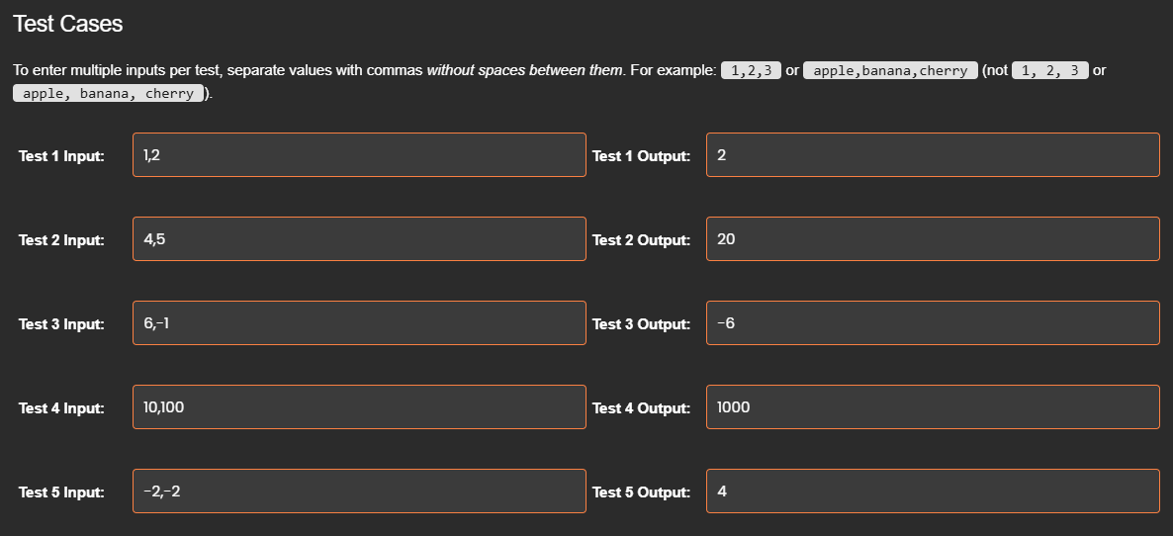Click the 1,2,3 code example

pyautogui.click(x=750, y=71)
